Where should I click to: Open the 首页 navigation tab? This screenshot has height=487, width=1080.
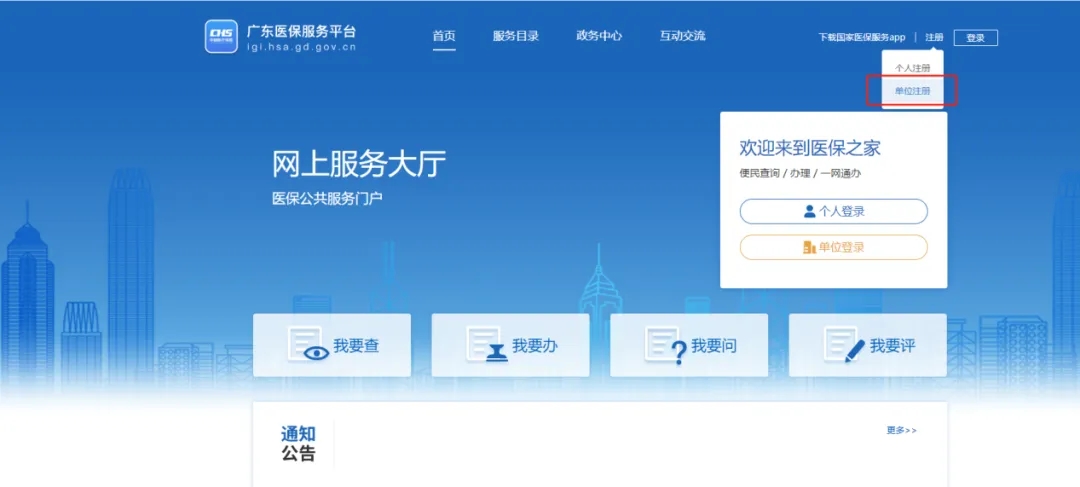click(x=444, y=36)
